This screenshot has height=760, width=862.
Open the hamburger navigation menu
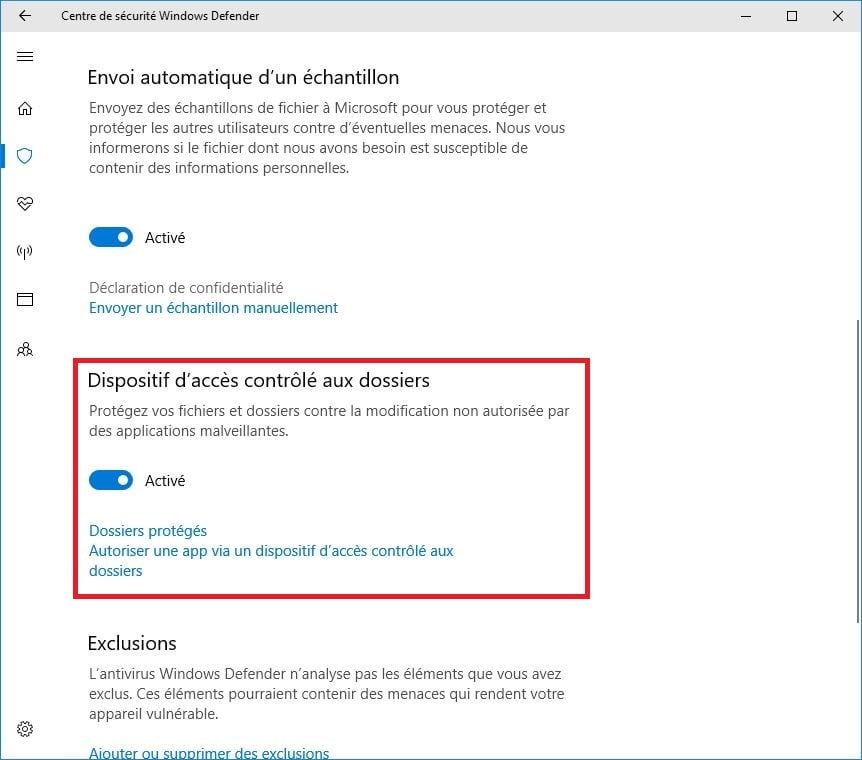pos(25,57)
